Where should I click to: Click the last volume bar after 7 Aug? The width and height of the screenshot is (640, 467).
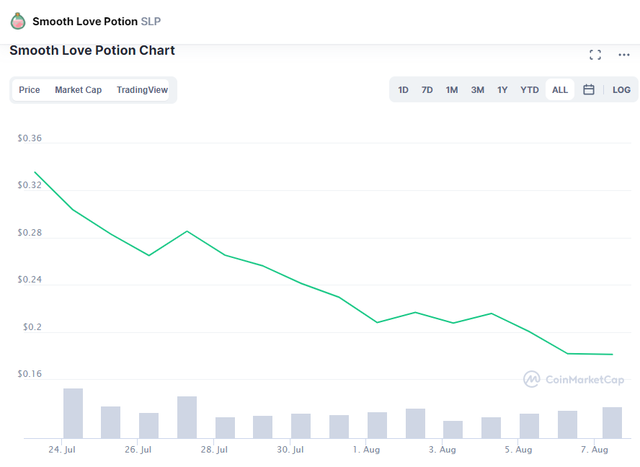click(612, 423)
